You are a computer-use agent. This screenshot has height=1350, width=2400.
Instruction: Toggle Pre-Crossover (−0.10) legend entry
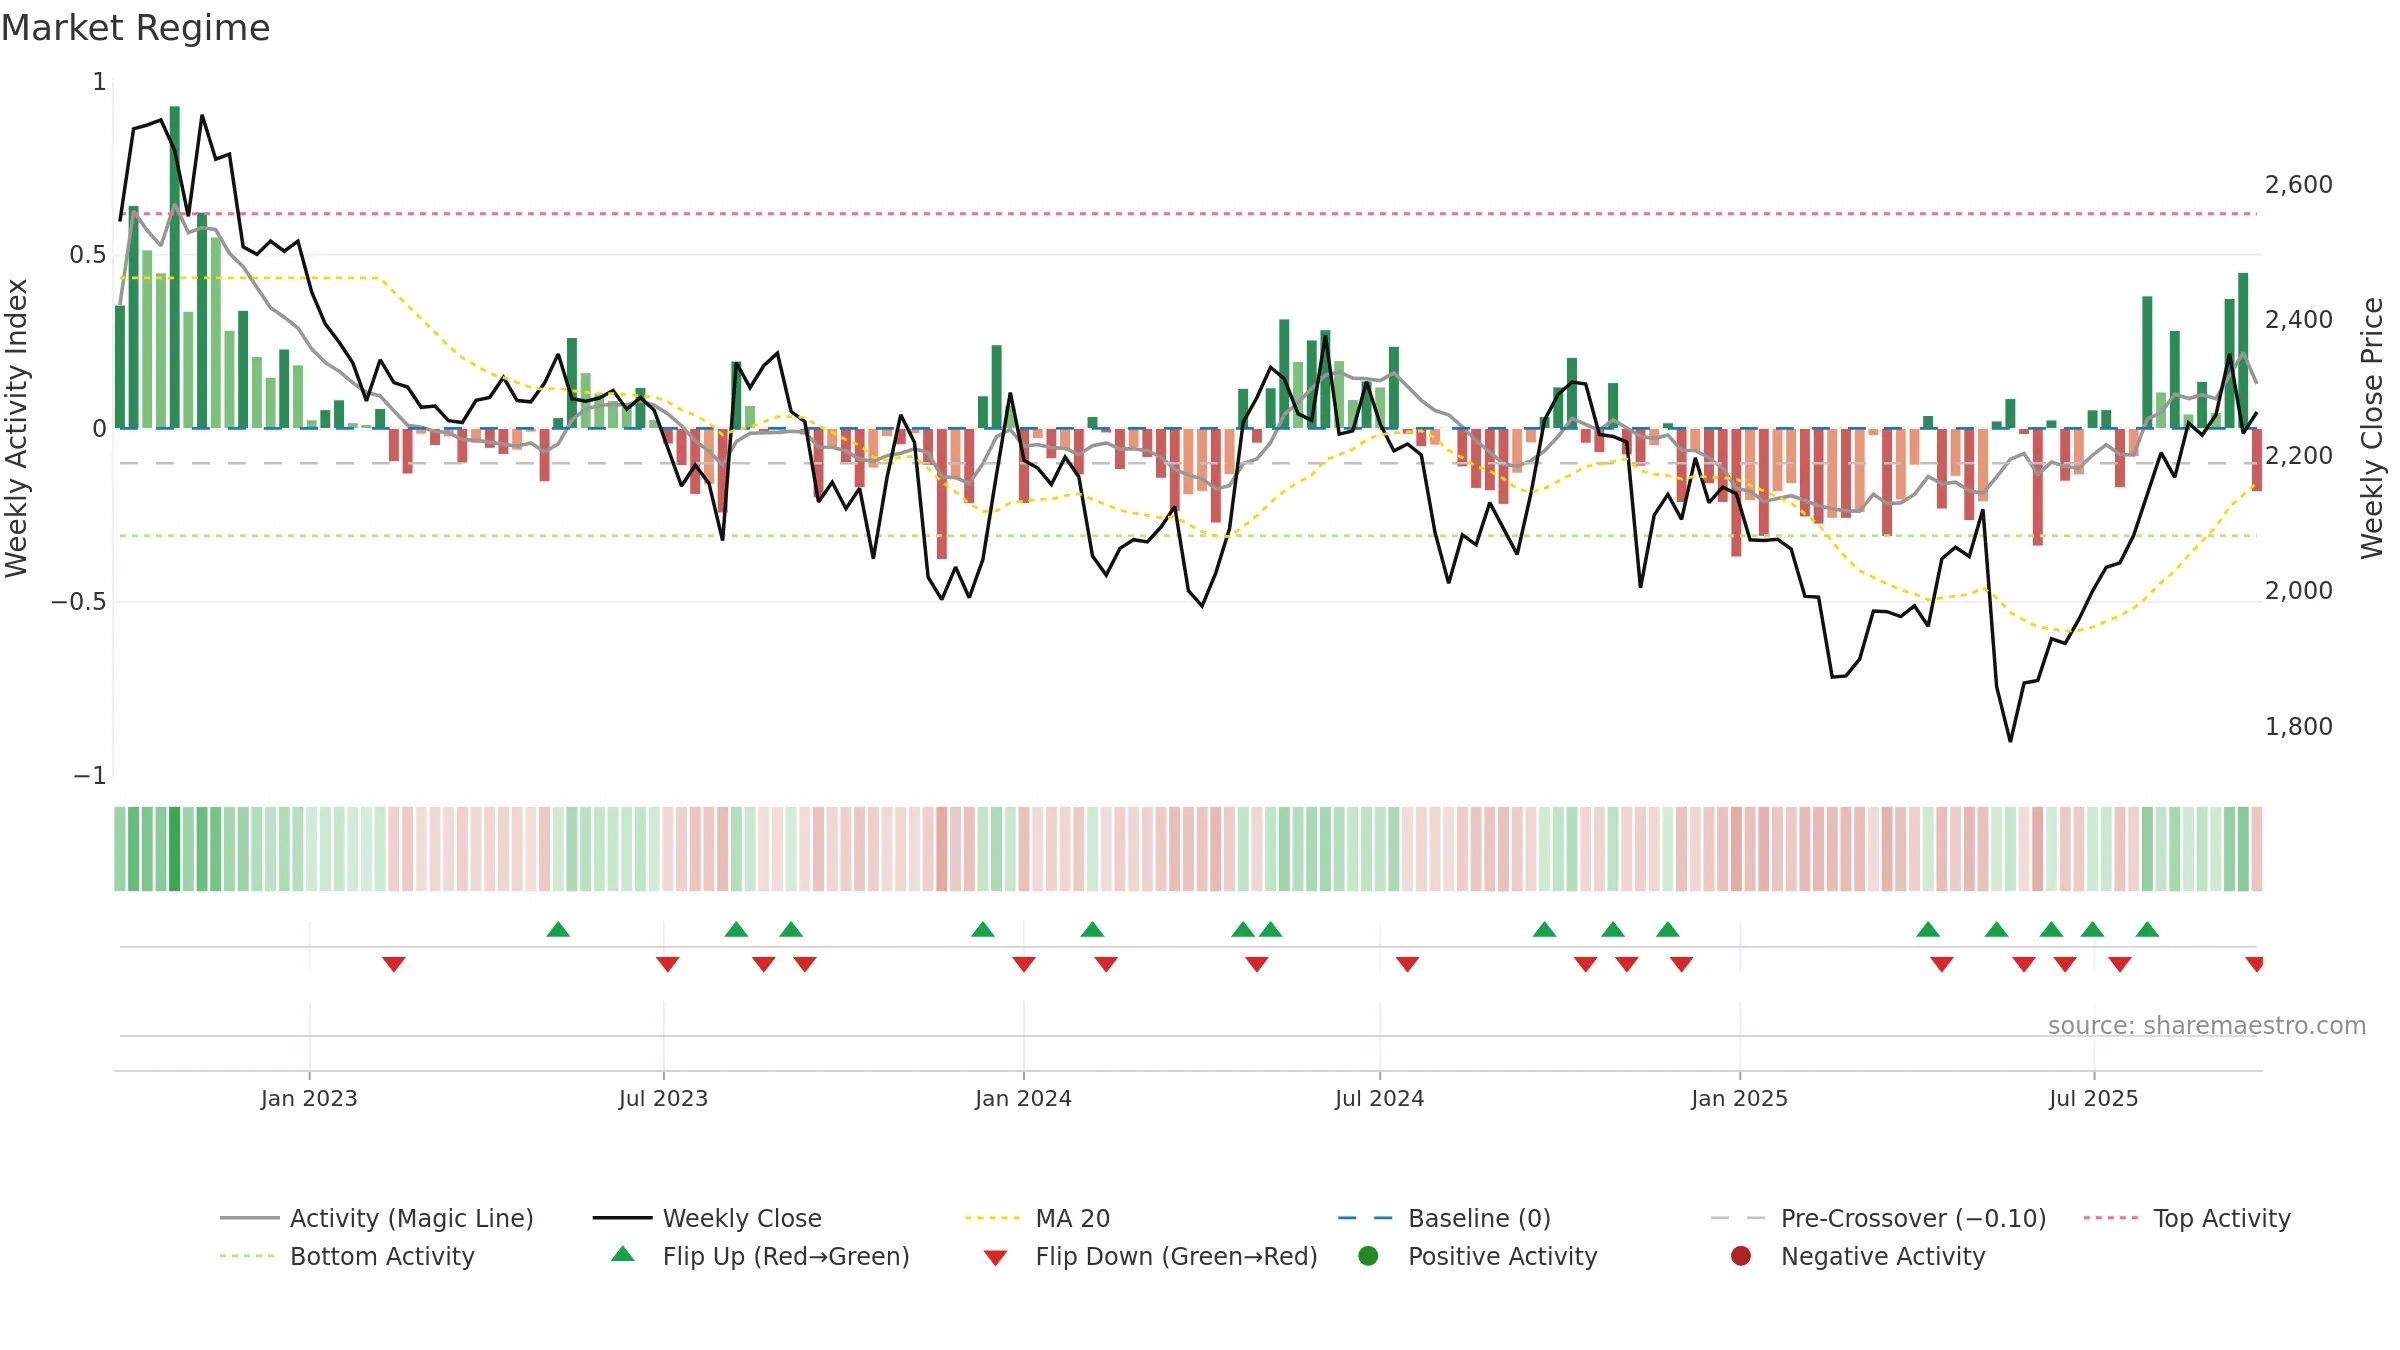coord(1879,1218)
